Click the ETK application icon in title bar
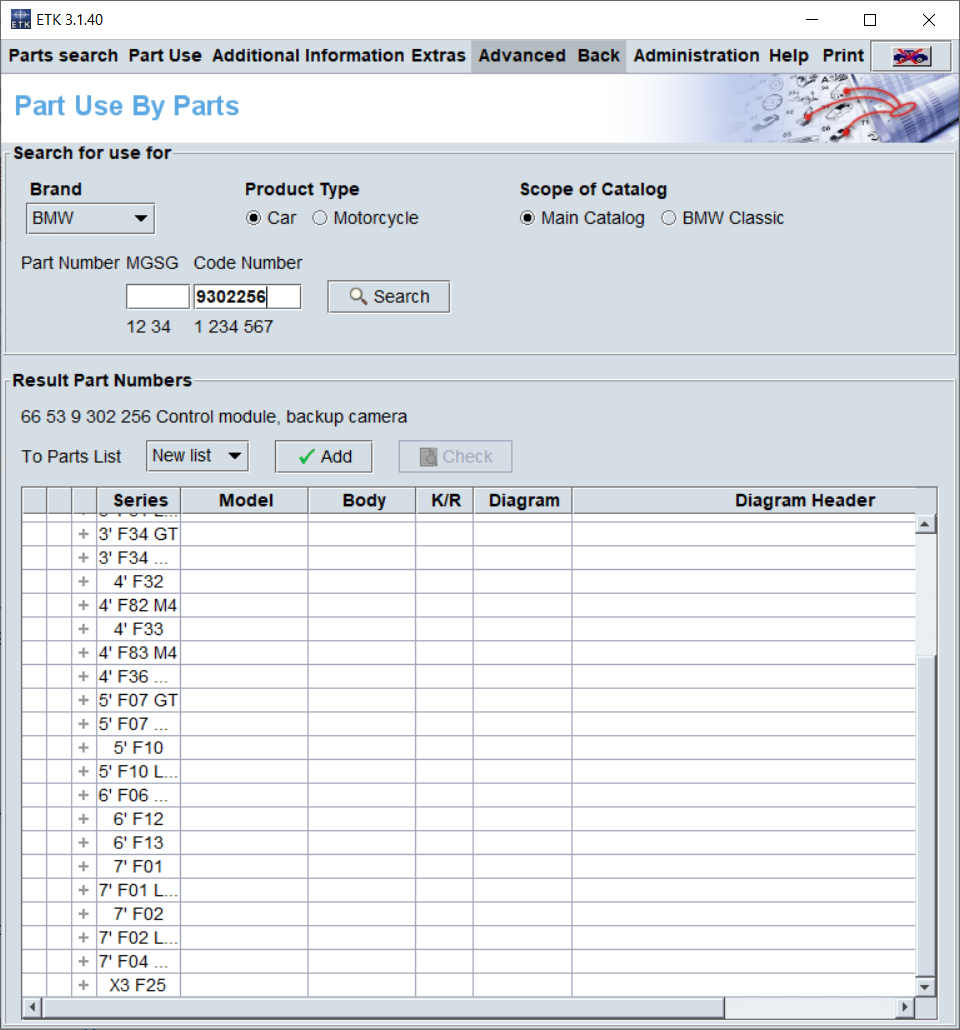Screen dimensions: 960x1030 [20, 20]
